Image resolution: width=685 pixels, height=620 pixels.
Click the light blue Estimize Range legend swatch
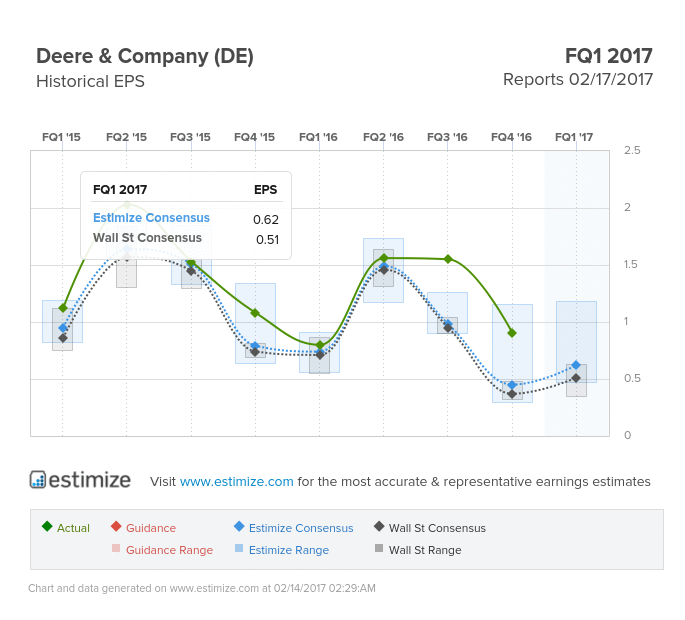pyautogui.click(x=239, y=548)
